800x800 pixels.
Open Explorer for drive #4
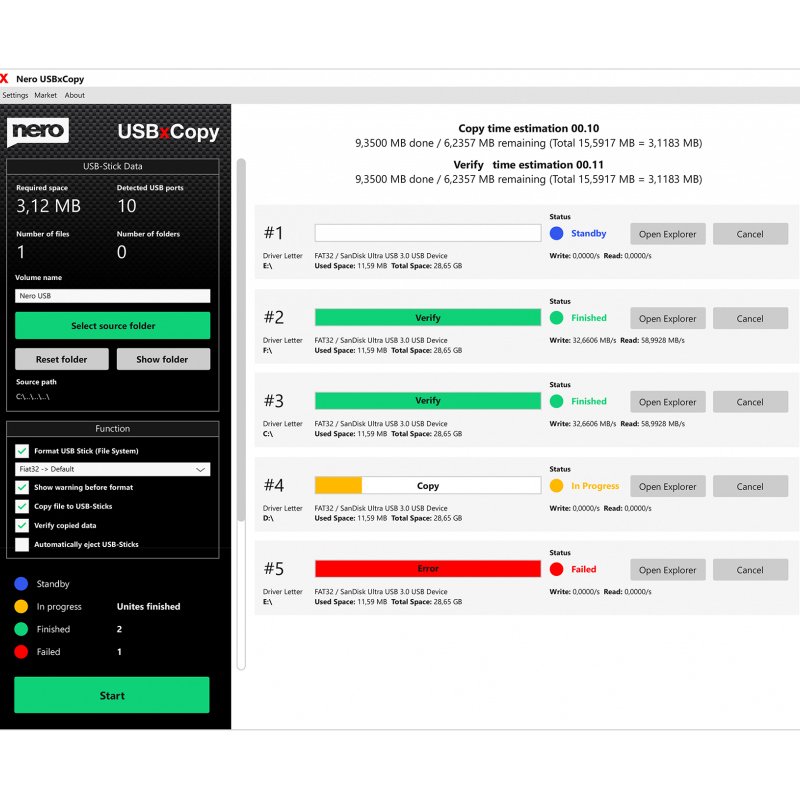click(x=667, y=486)
